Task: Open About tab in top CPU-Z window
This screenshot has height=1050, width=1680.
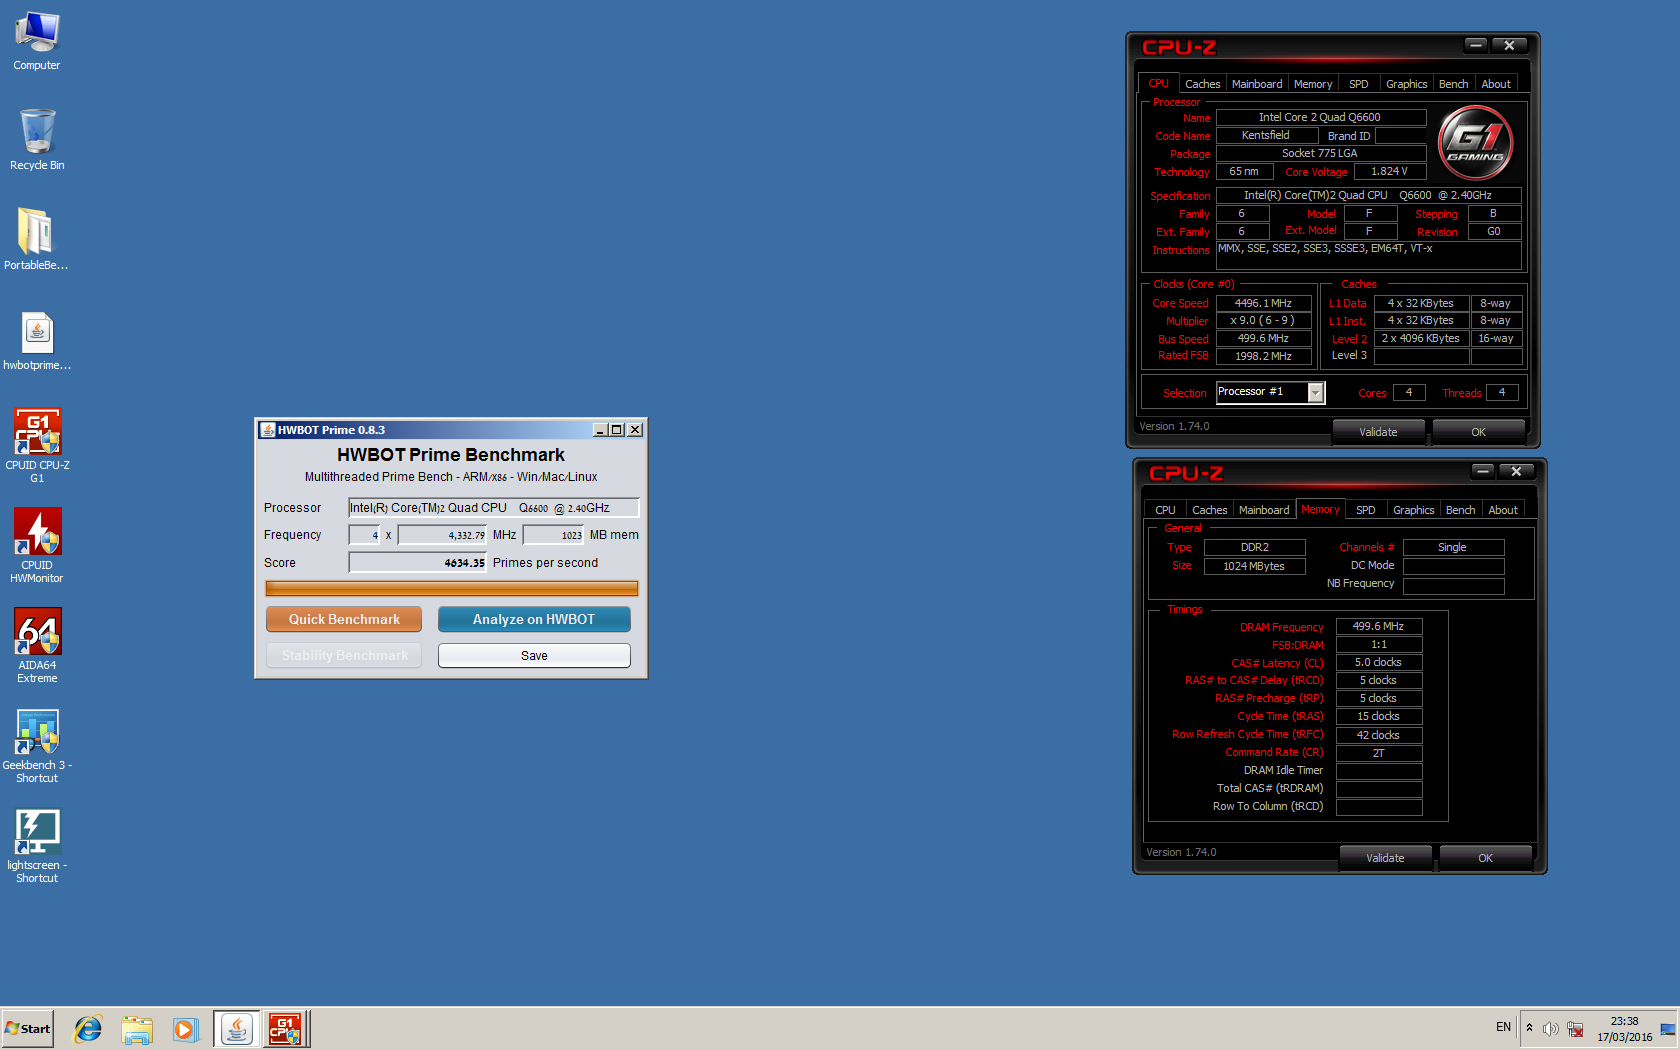Action: (x=1496, y=84)
